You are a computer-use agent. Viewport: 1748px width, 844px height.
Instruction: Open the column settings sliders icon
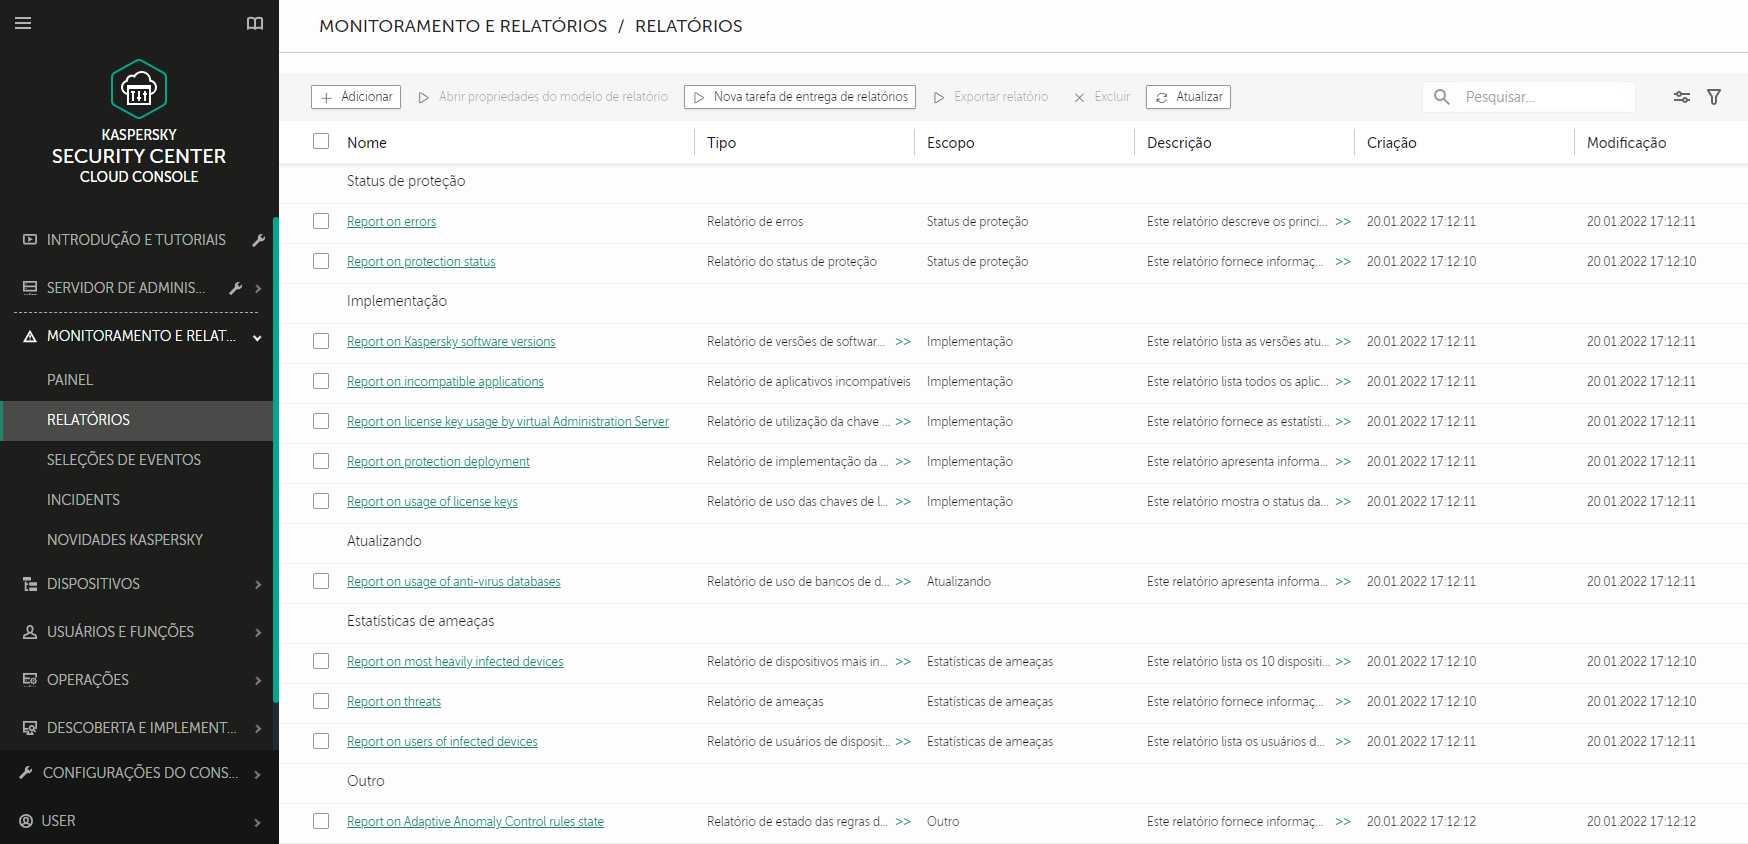point(1682,97)
